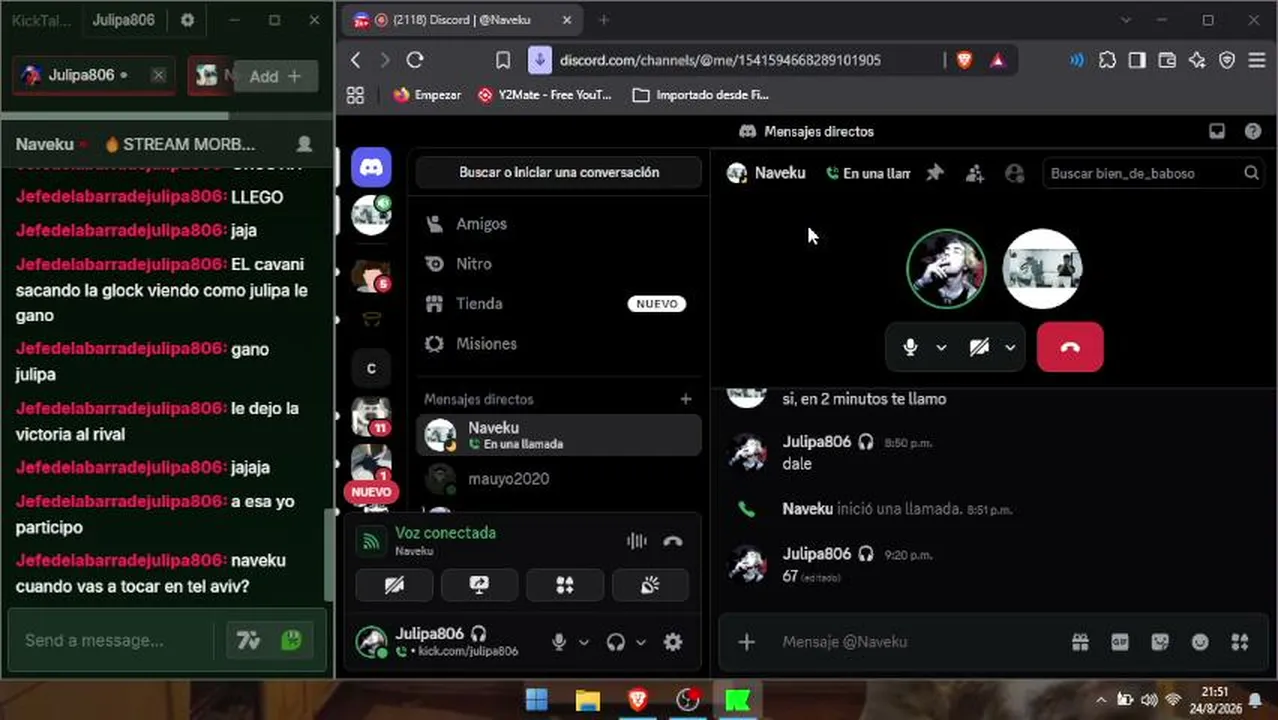This screenshot has width=1278, height=720.
Task: Open new browser tab plus button
Action: (x=603, y=20)
